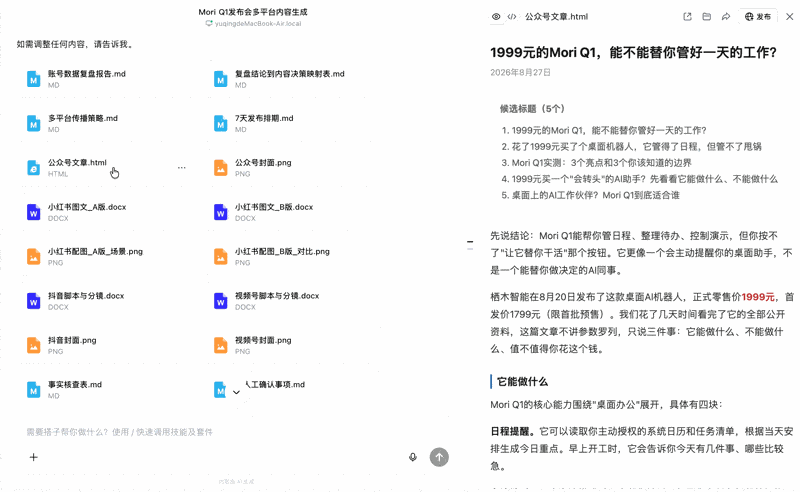Click host name yuqingdeMacBook-Air.local
Viewport: 800px width, 492px height.
pos(258,23)
